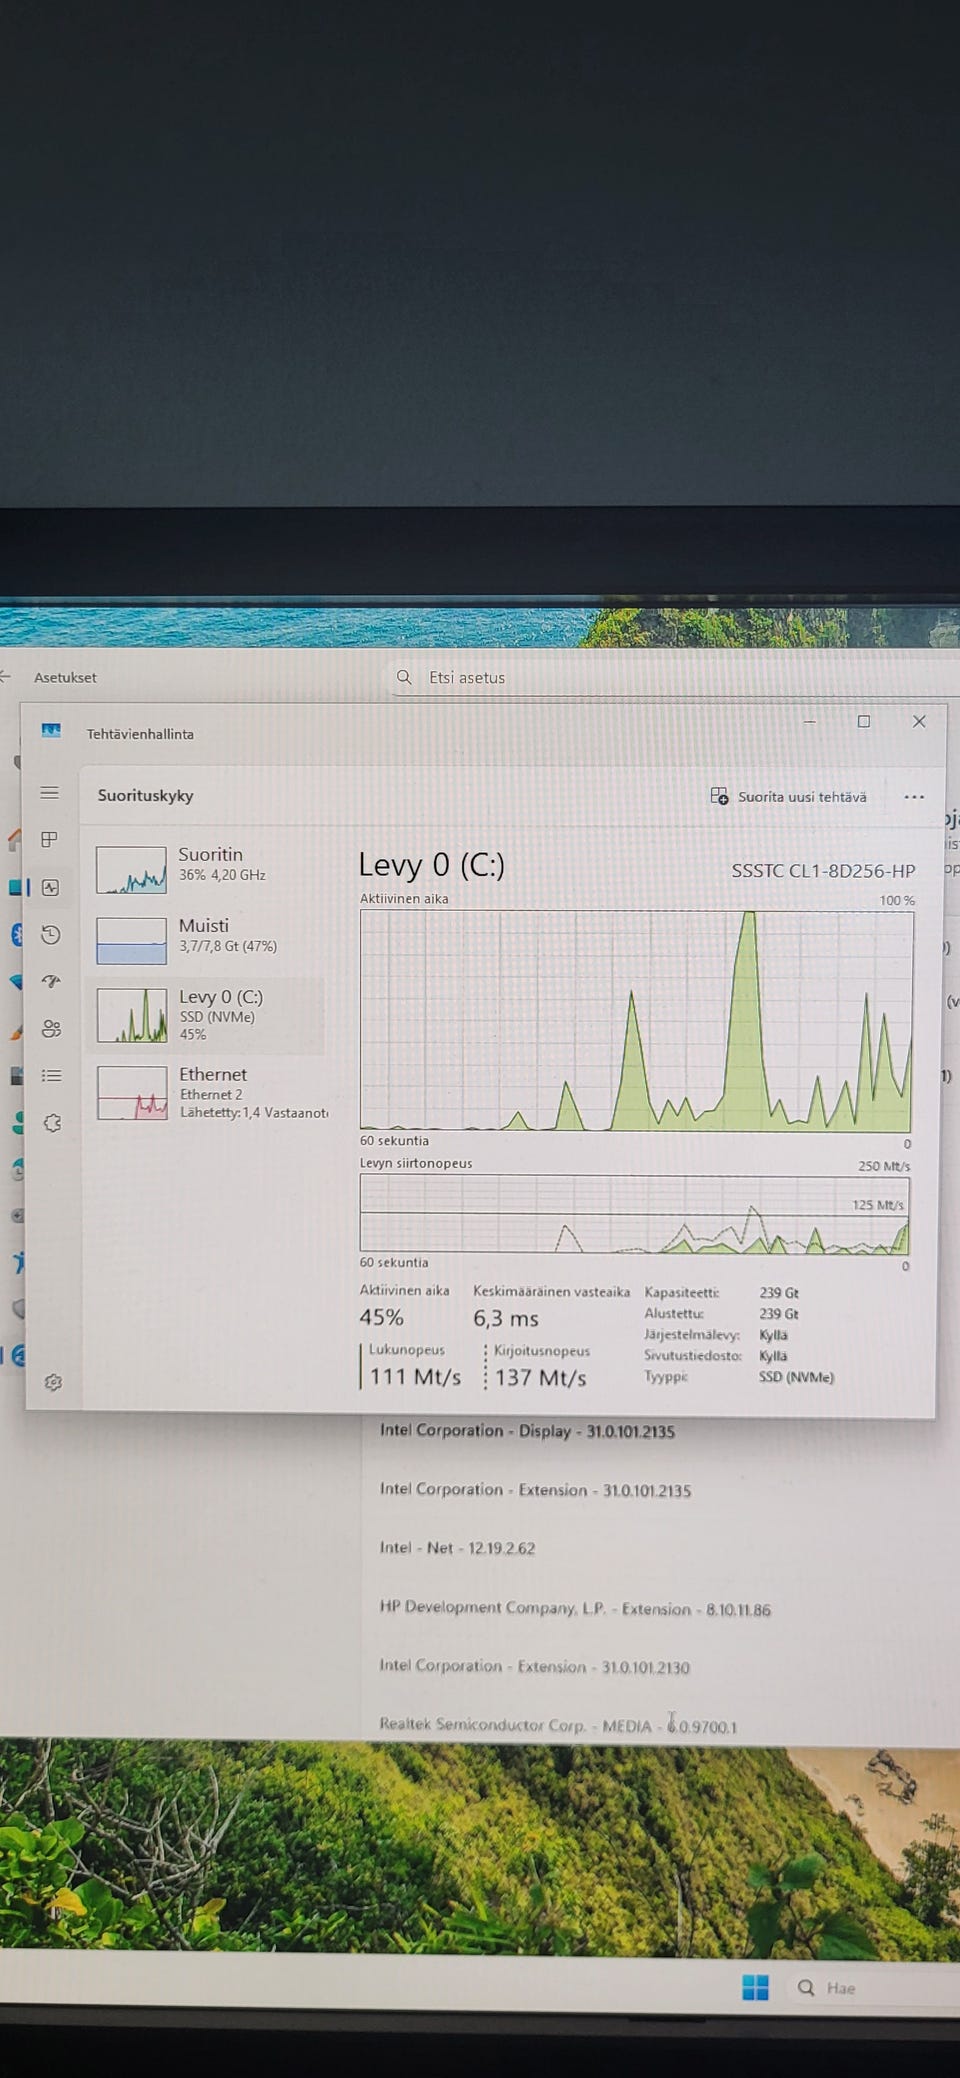The height and width of the screenshot is (2078, 960).
Task: Click Intel Corporation - Display - 31.0.101.2135 entry
Action: click(527, 1431)
